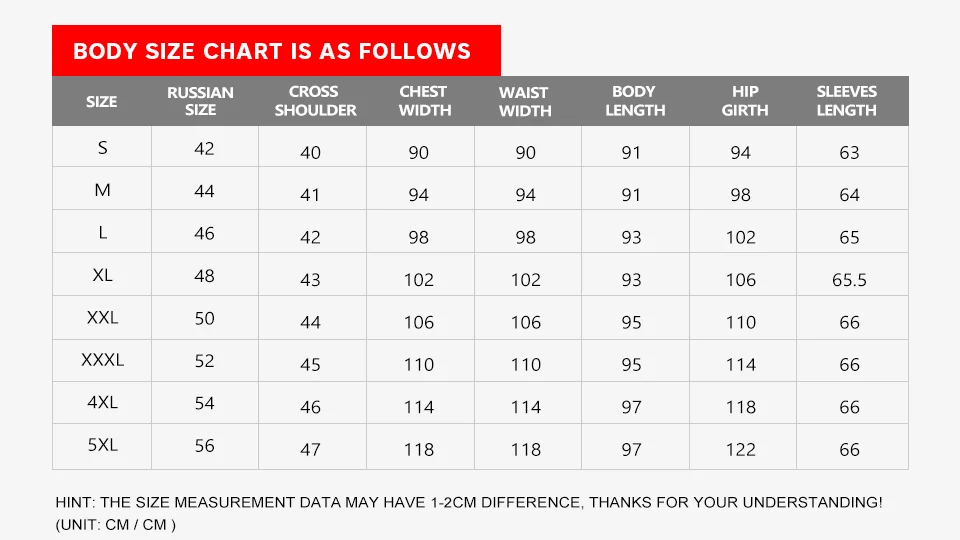Select the BODY LENGTH column header
The width and height of the screenshot is (960, 540).
(635, 101)
